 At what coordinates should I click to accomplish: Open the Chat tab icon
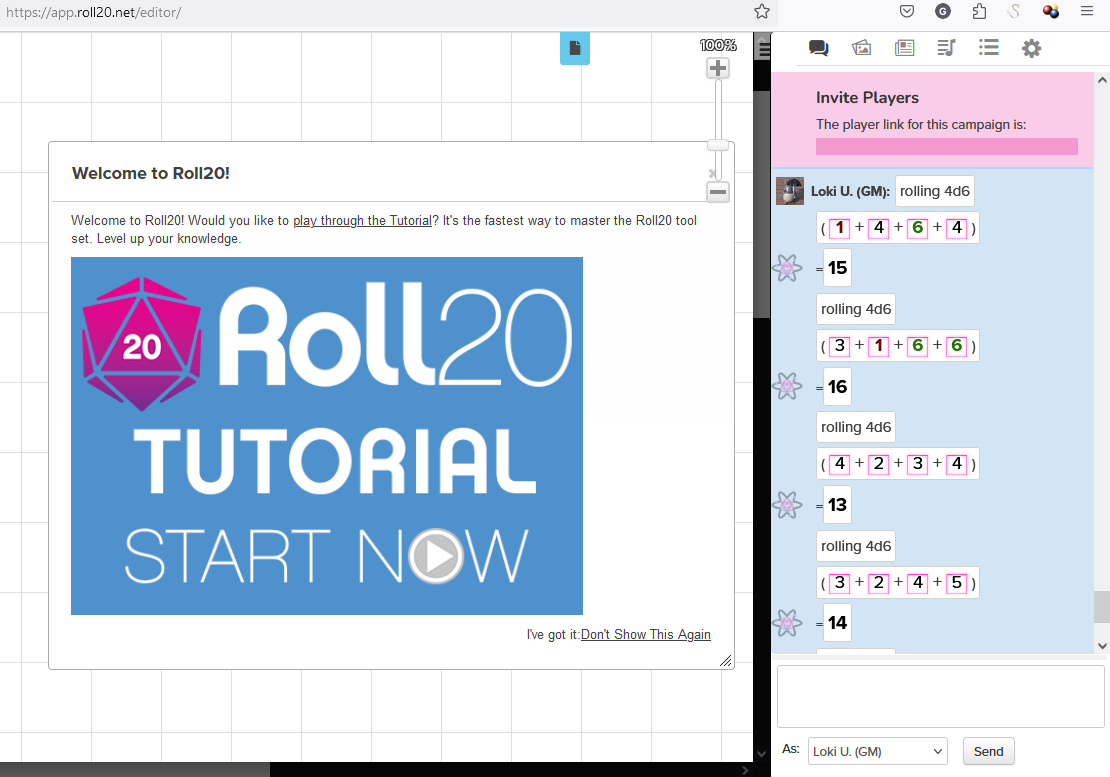[818, 48]
